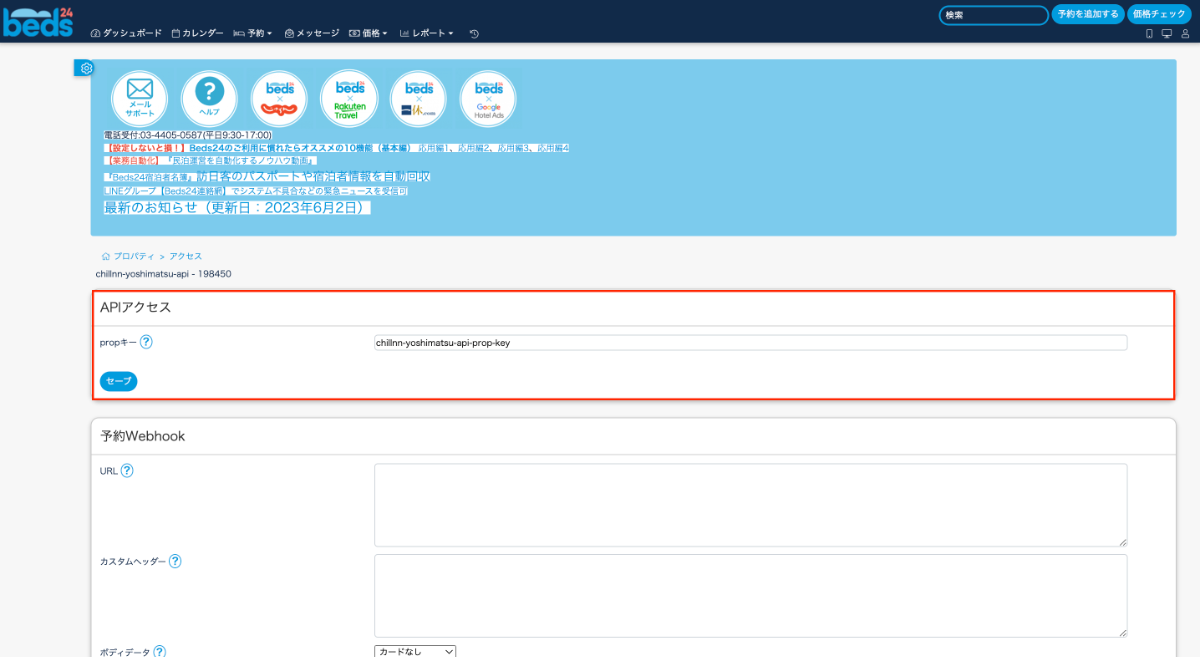
Task: Switch to mobile view phone icon
Action: [x=1149, y=33]
